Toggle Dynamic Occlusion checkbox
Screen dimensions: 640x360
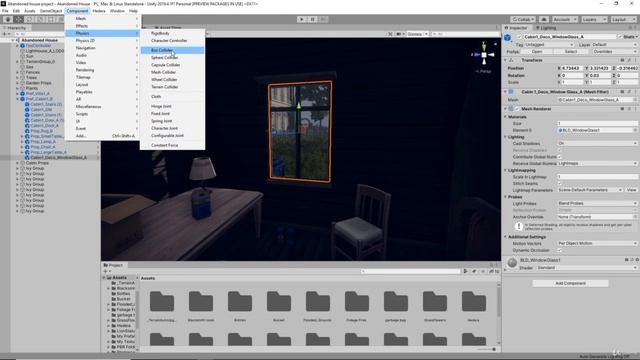[559, 250]
